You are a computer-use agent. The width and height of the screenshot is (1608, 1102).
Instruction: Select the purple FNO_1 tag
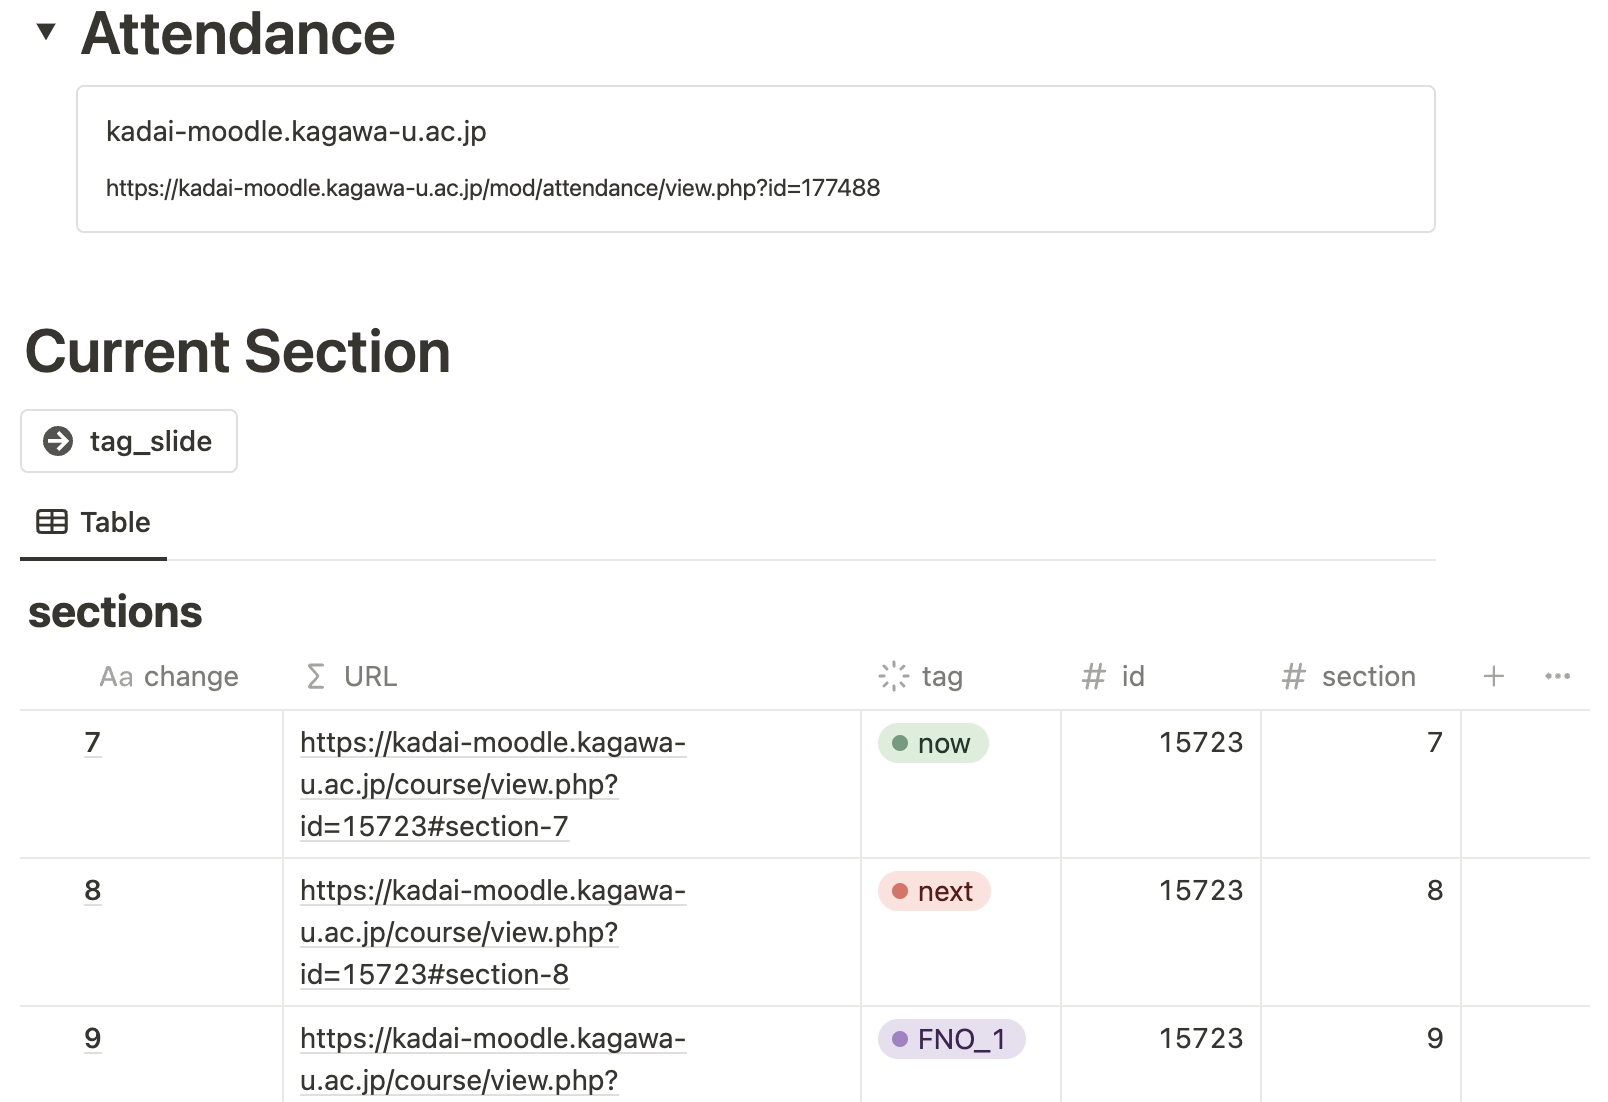(951, 1039)
